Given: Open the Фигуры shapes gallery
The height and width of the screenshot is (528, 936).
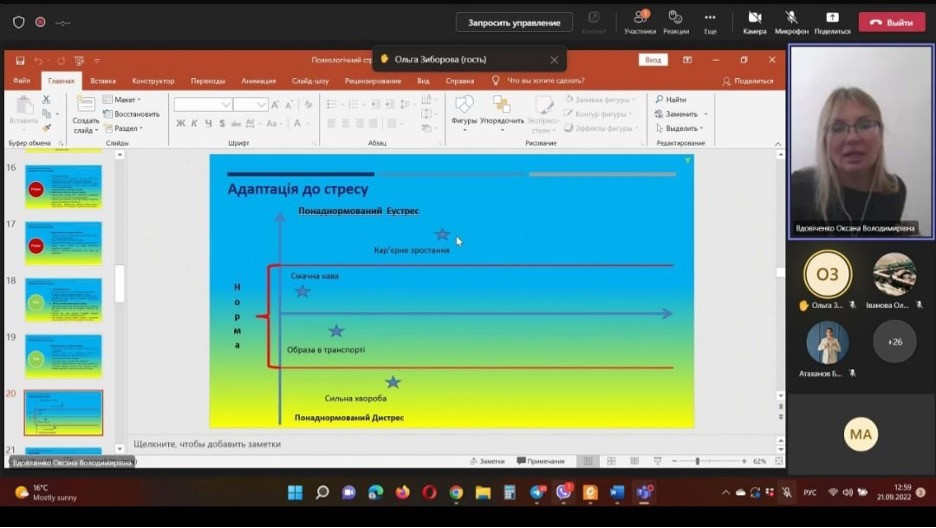Looking at the screenshot, I should click(464, 112).
